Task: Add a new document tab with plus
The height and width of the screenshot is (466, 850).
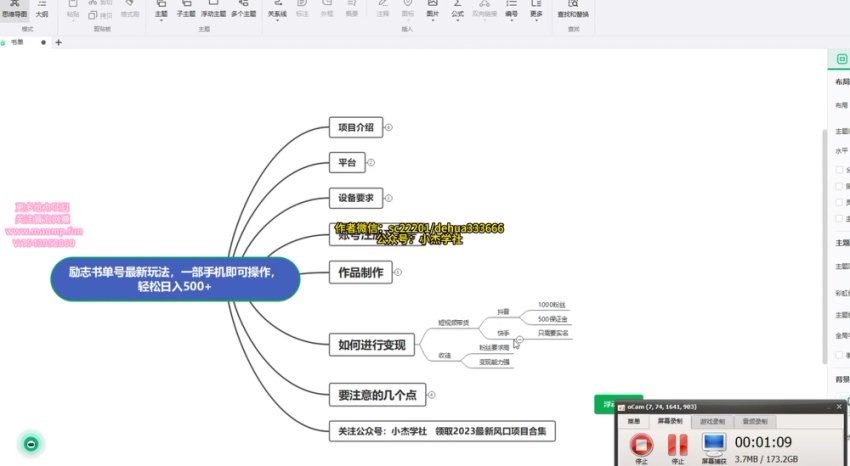Action: coord(58,43)
